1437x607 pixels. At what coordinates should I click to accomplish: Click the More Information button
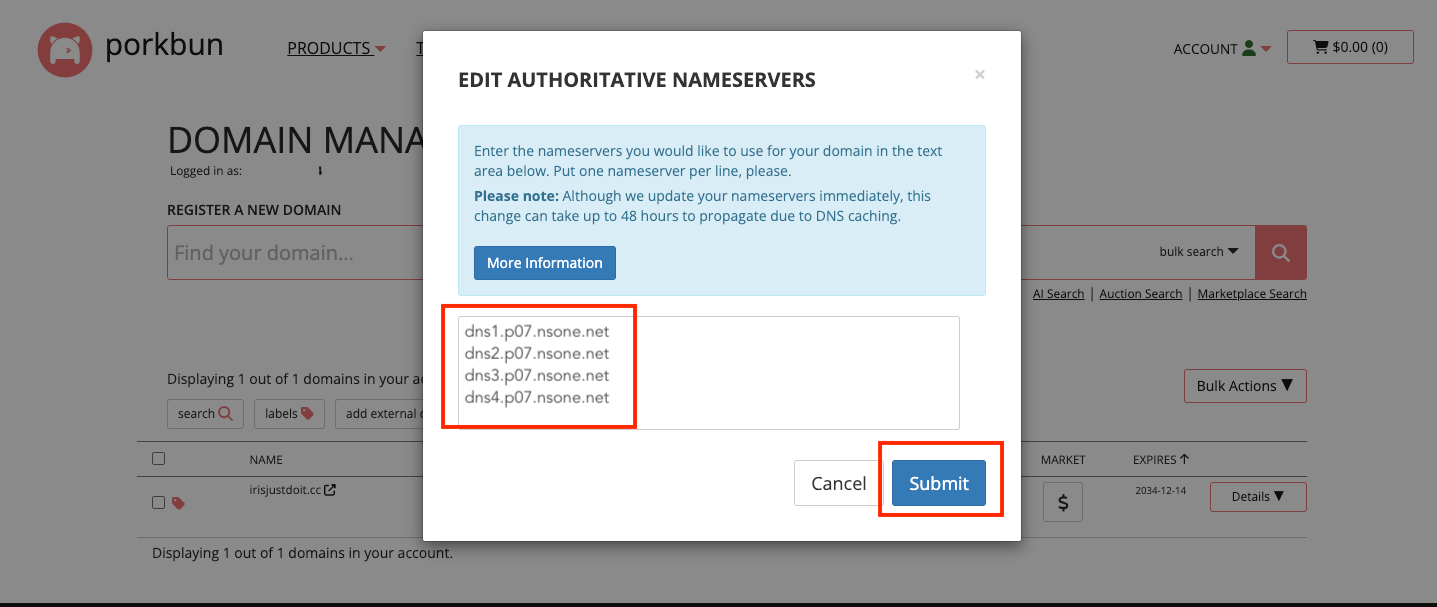(x=544, y=263)
